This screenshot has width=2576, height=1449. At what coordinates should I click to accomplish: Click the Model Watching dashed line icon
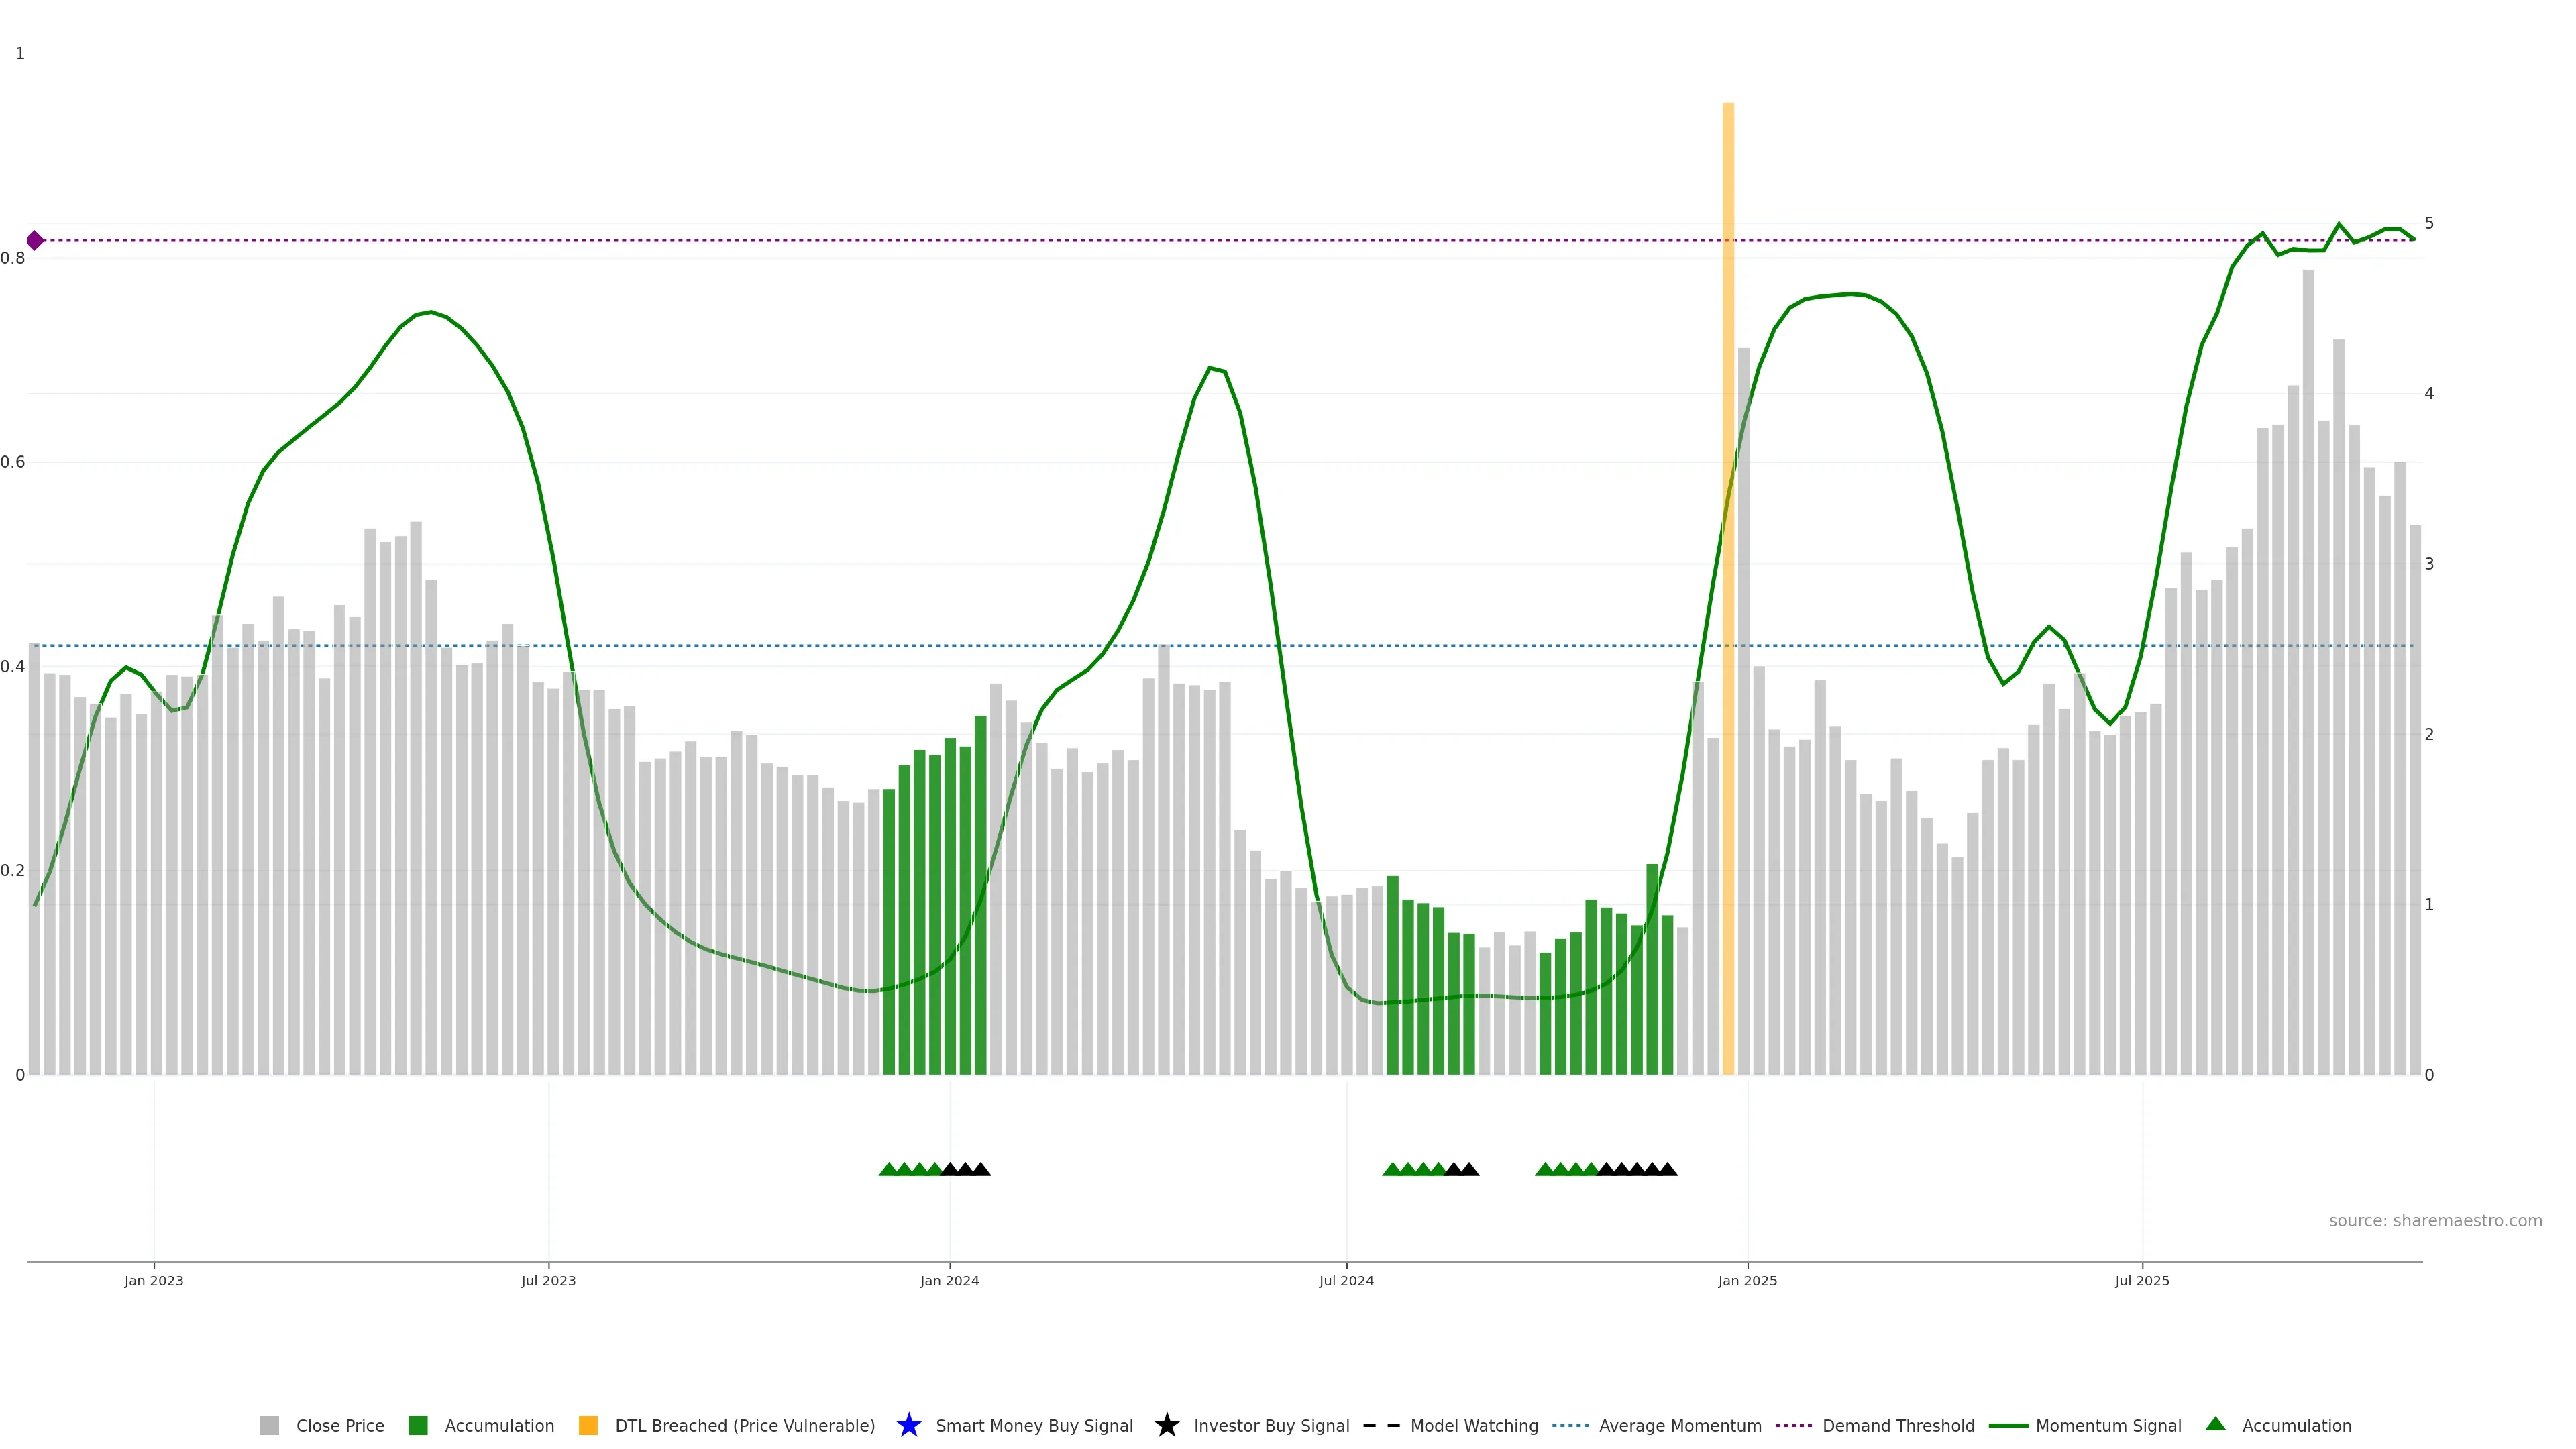coord(1381,1425)
